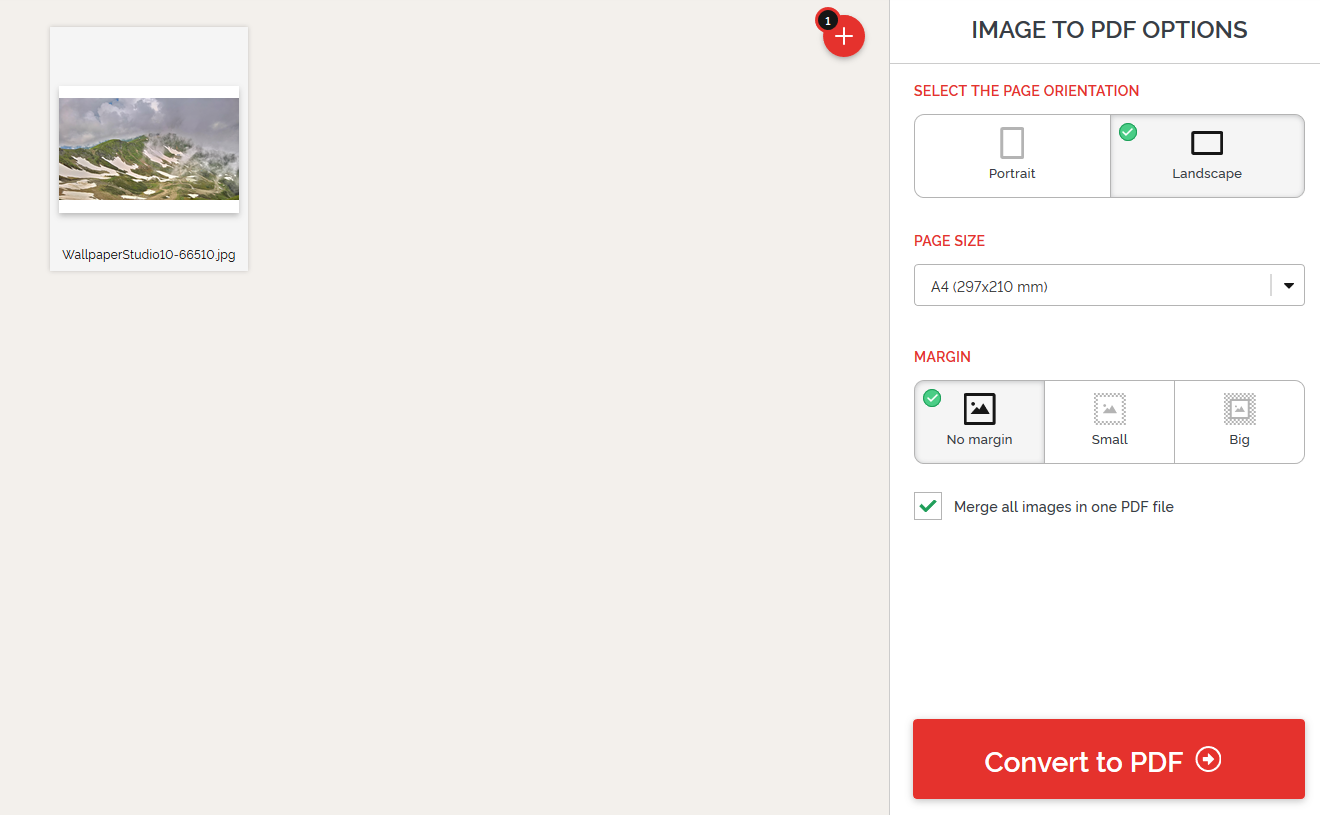
Task: Select the Portrait orientation label
Action: (x=1012, y=174)
